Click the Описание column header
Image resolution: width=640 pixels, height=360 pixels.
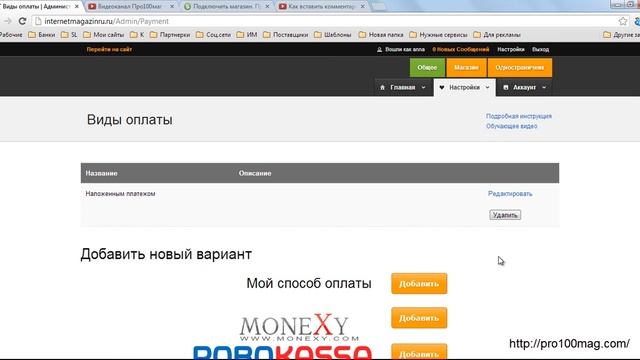point(255,173)
